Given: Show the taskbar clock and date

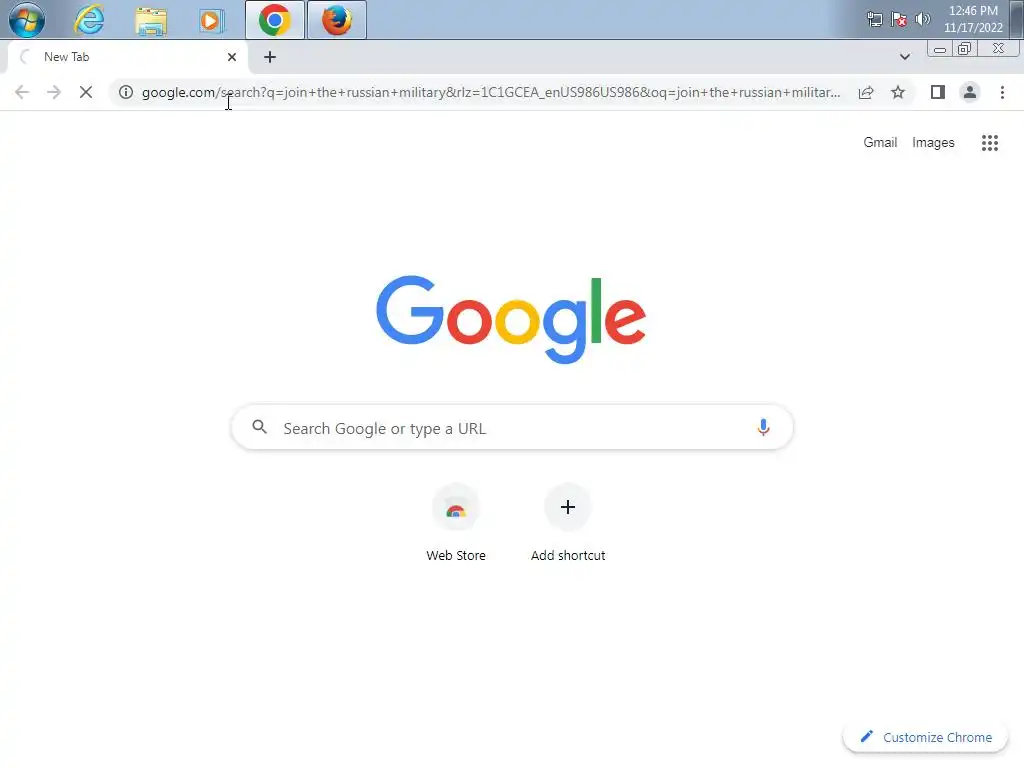Looking at the screenshot, I should (x=973, y=19).
